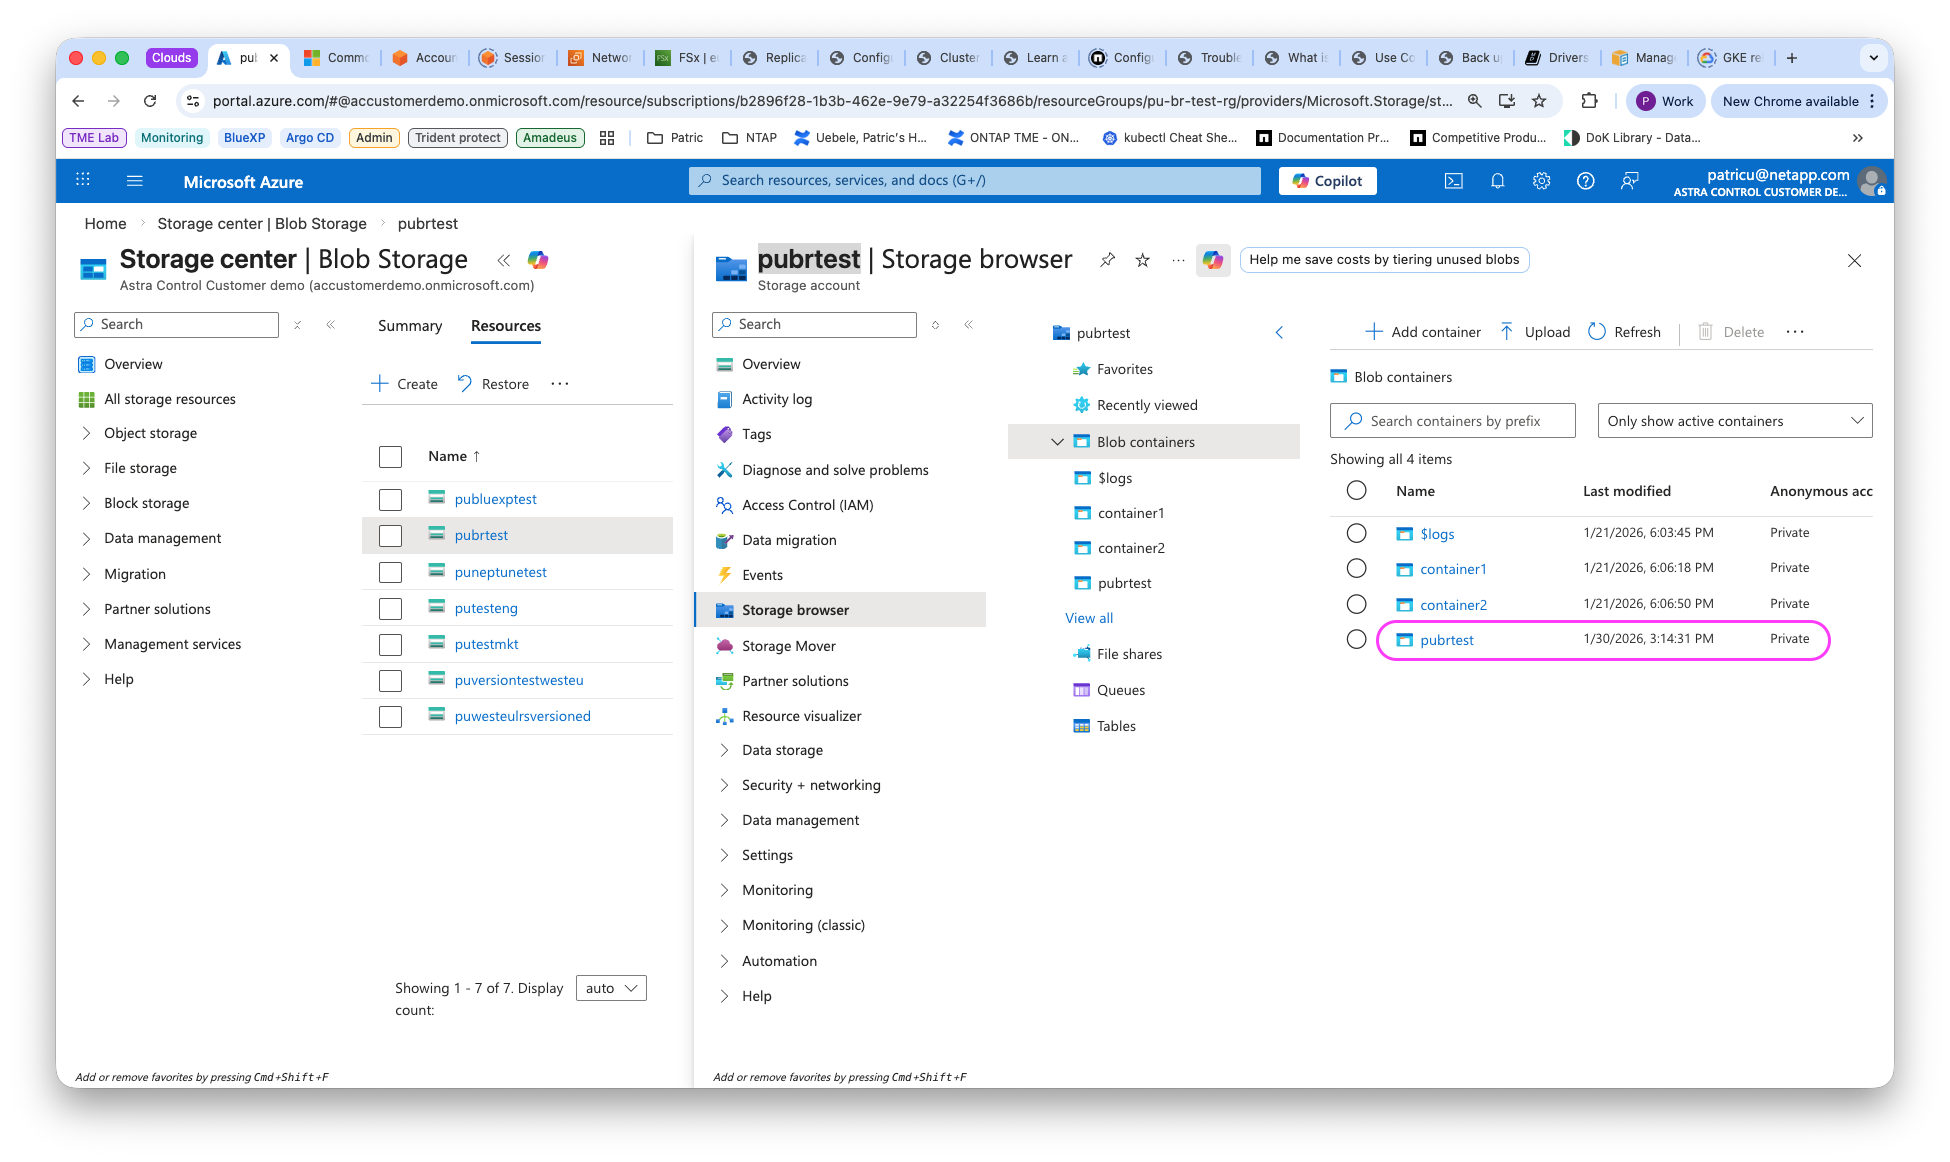Click Add container in the toolbar
Screen dimensions: 1950x1162
click(1423, 332)
